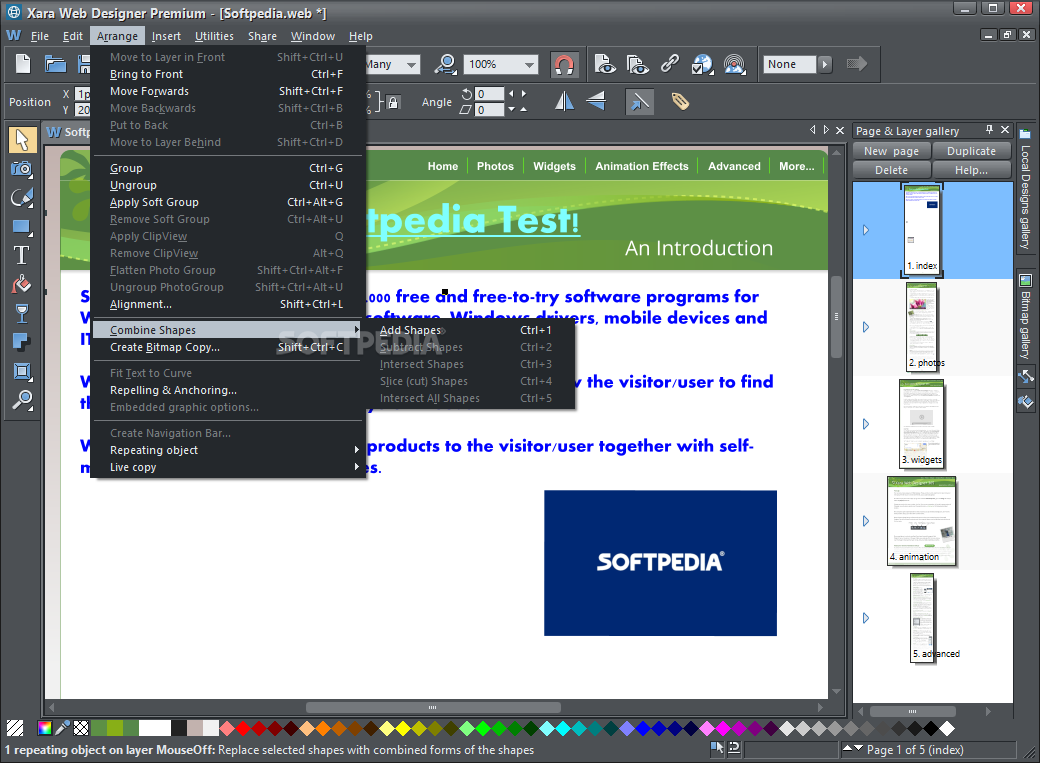Viewport: 1040px width, 763px height.
Task: Open the Alignment dialog entry
Action: coord(228,305)
